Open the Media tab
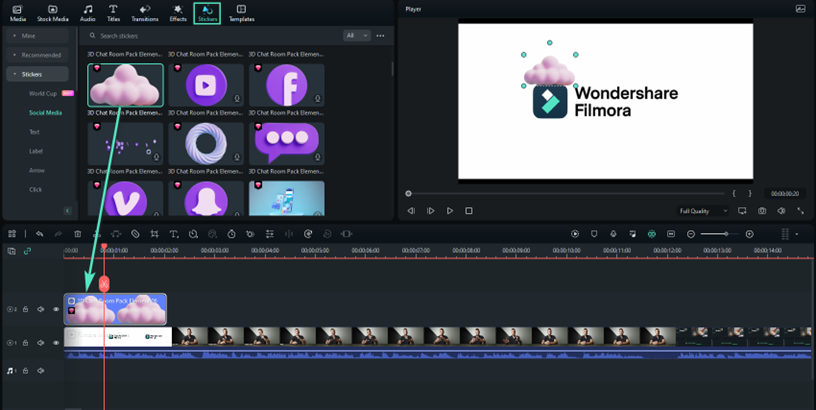 click(x=18, y=13)
